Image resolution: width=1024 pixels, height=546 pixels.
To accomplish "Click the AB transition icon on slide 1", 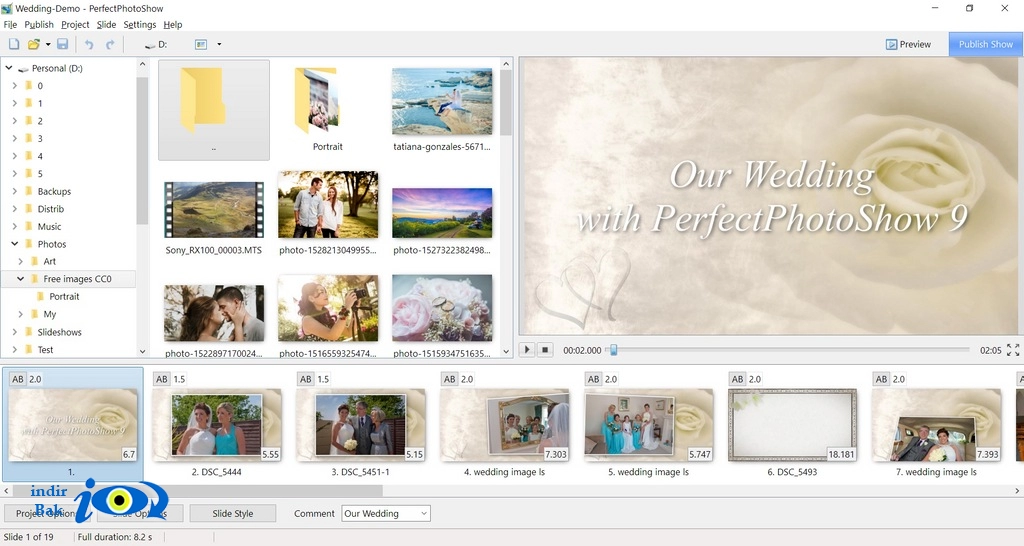I will (x=18, y=379).
